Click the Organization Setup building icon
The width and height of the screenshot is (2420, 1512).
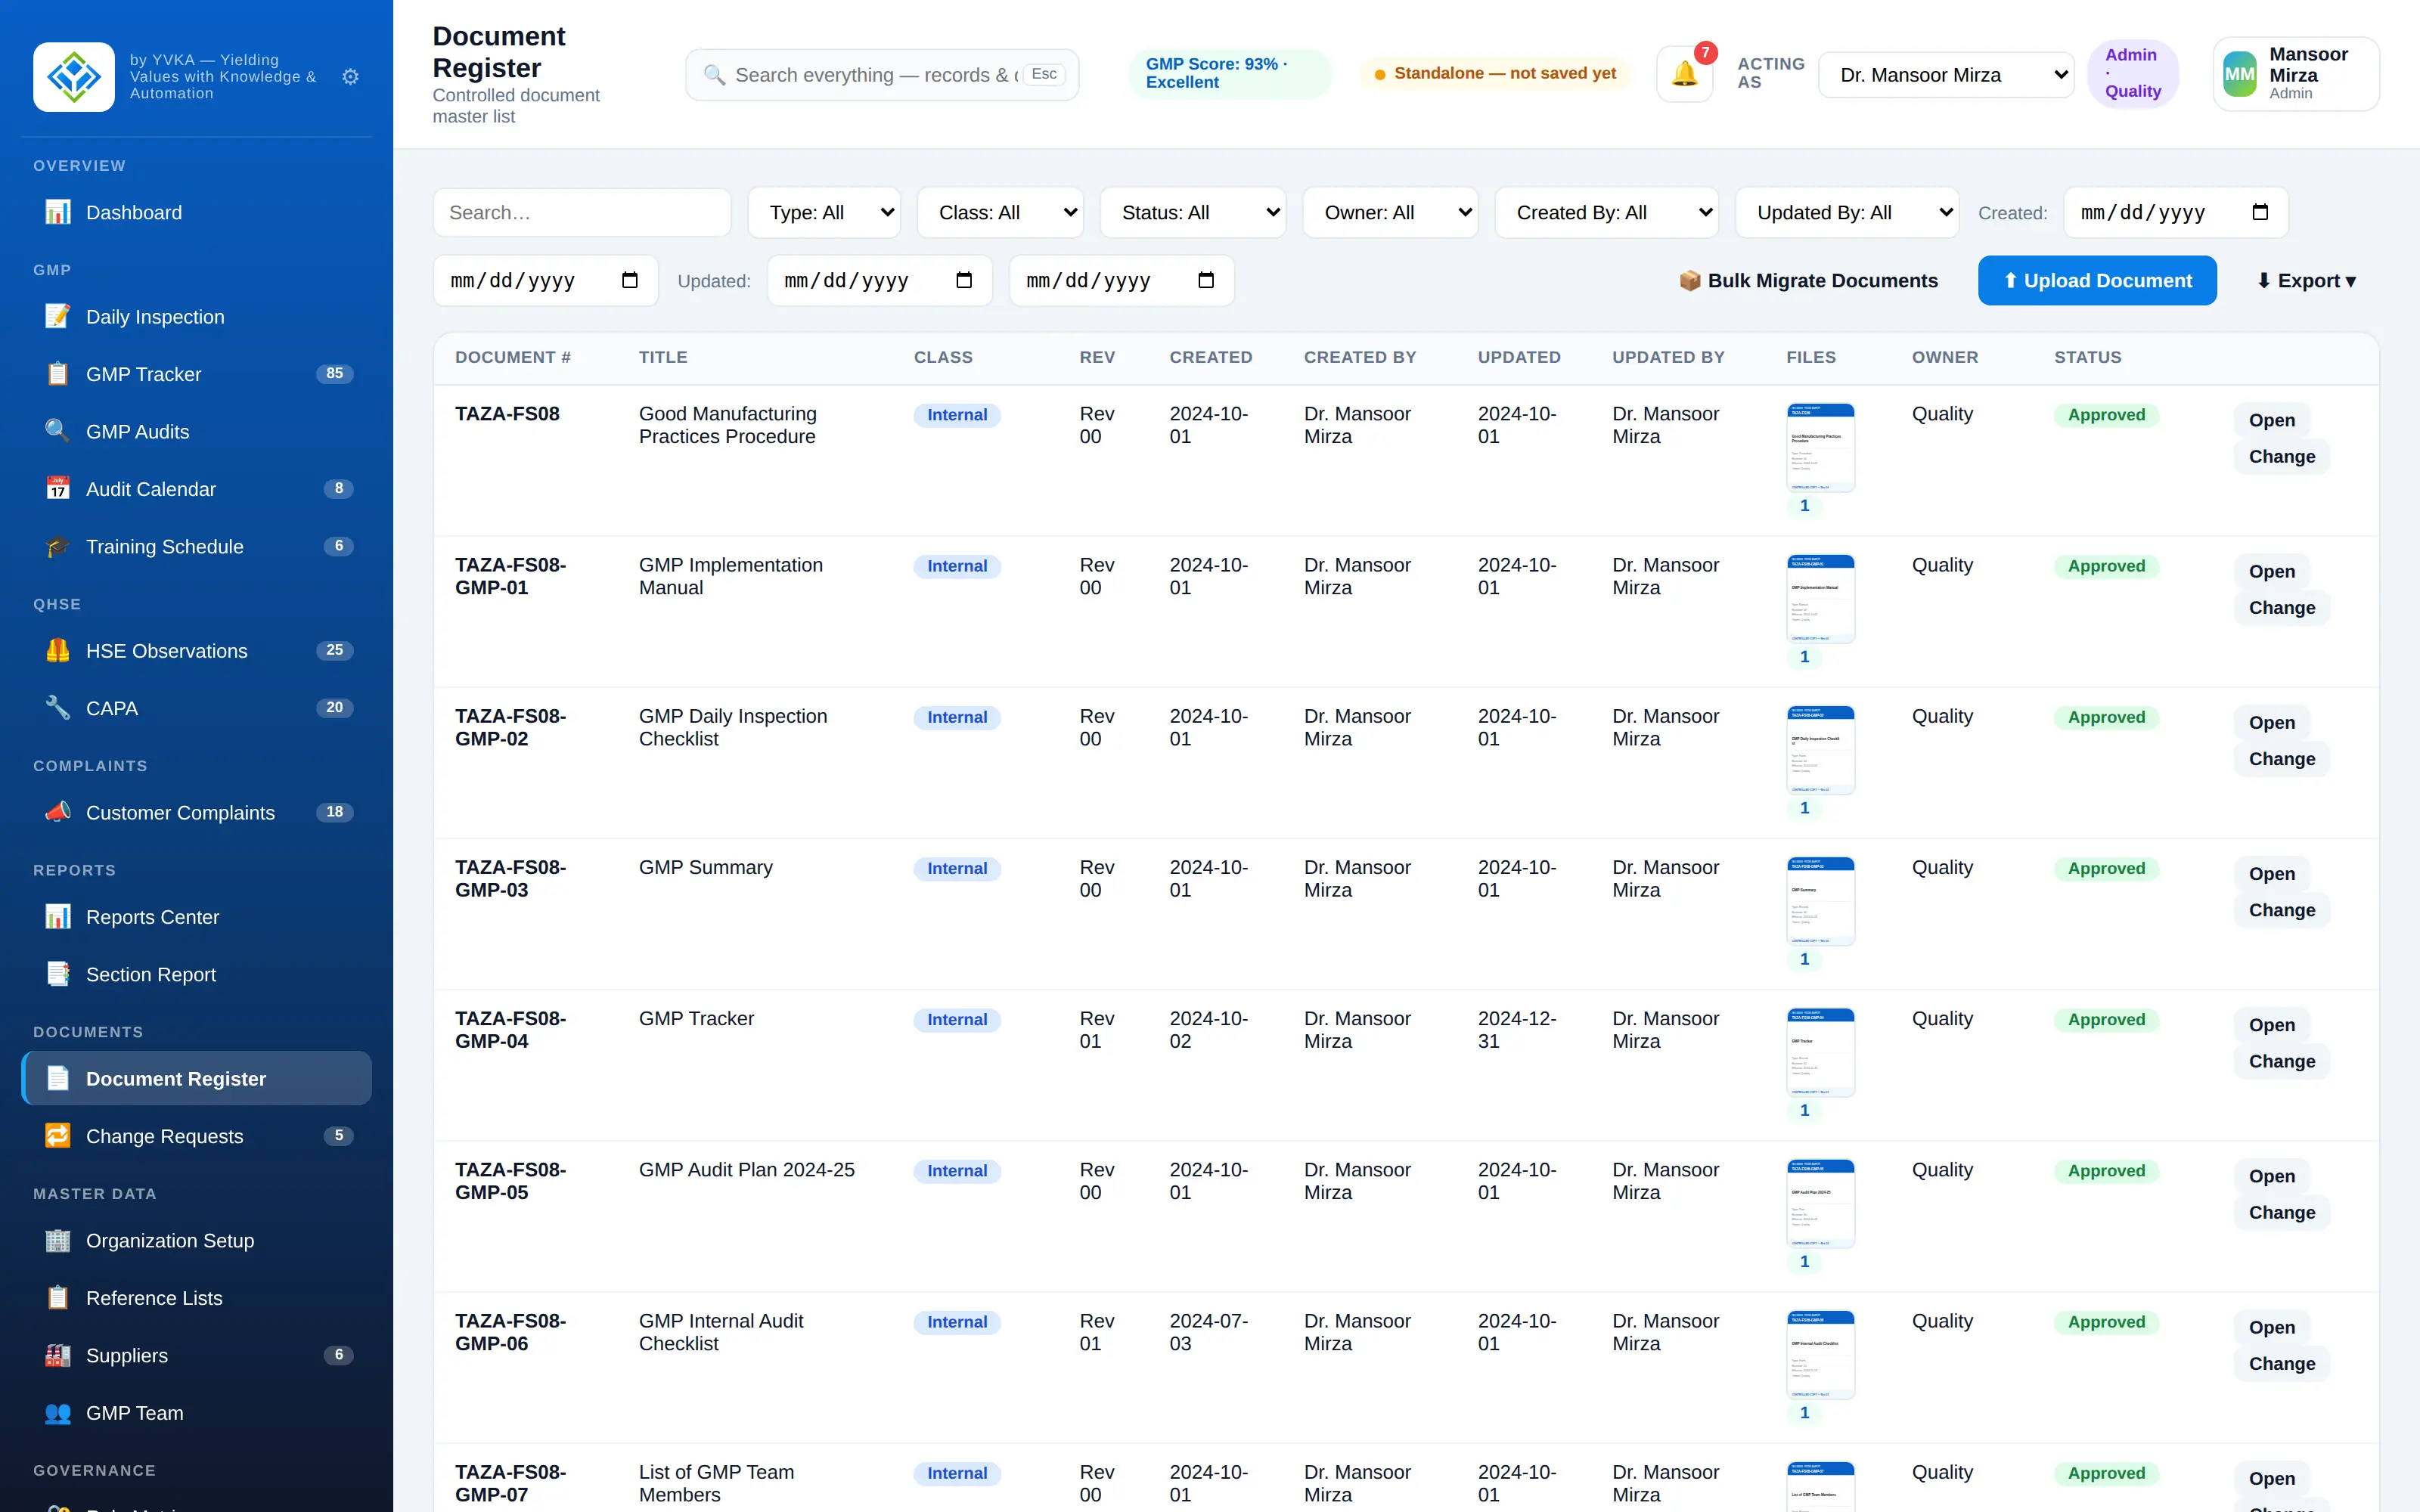click(58, 1240)
